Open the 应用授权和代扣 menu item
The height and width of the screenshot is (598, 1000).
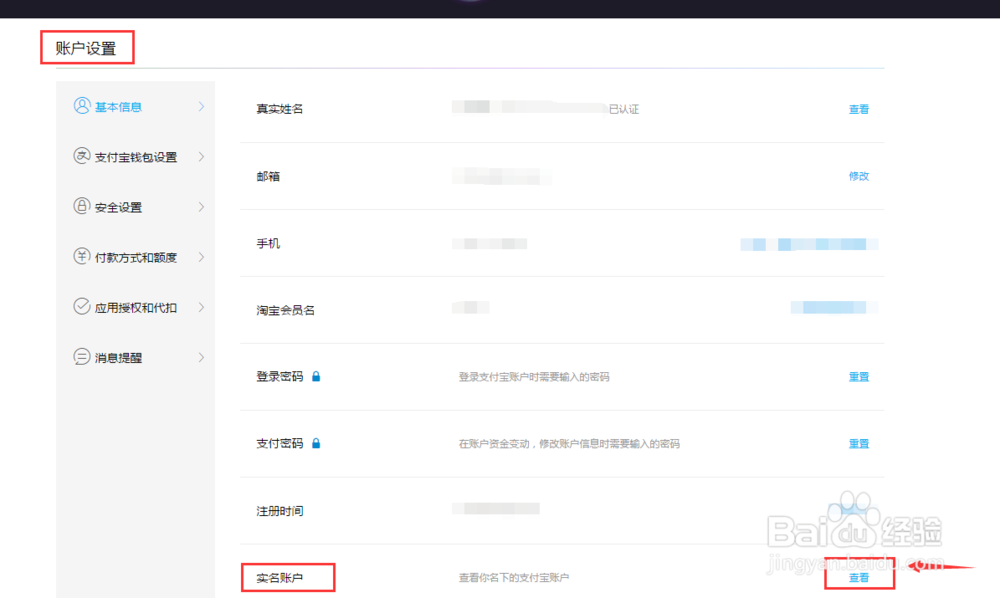pos(135,307)
